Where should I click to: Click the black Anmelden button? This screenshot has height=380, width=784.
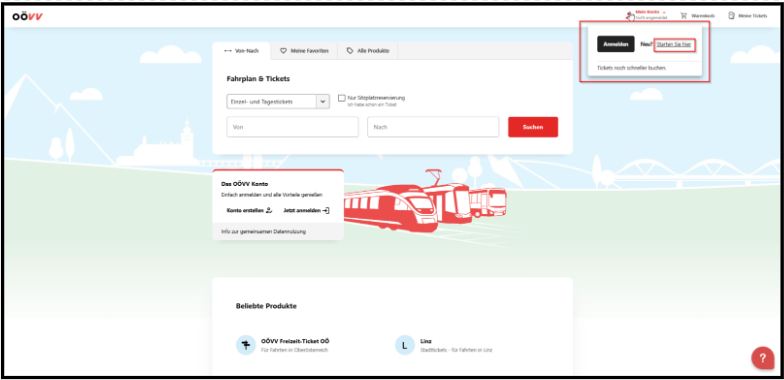click(x=616, y=44)
